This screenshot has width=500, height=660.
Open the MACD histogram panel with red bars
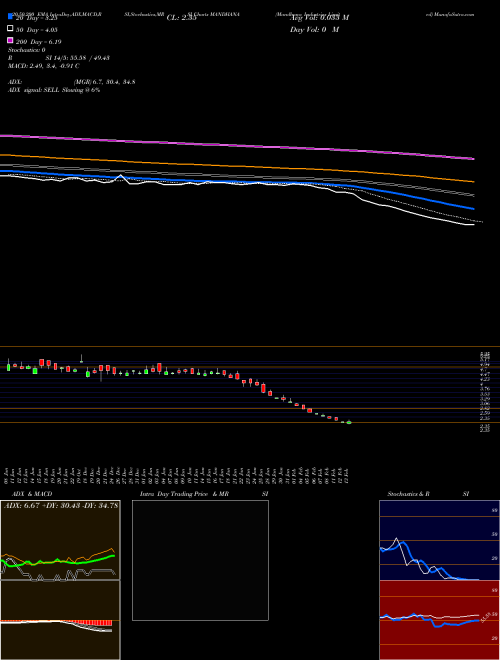(60, 620)
